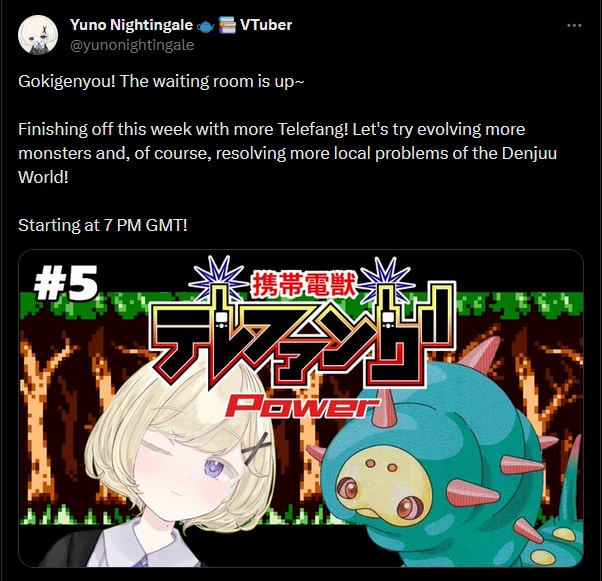Image resolution: width=602 pixels, height=581 pixels.
Task: Click the "Finishing off this week" paragraph
Action: pyautogui.click(x=287, y=153)
